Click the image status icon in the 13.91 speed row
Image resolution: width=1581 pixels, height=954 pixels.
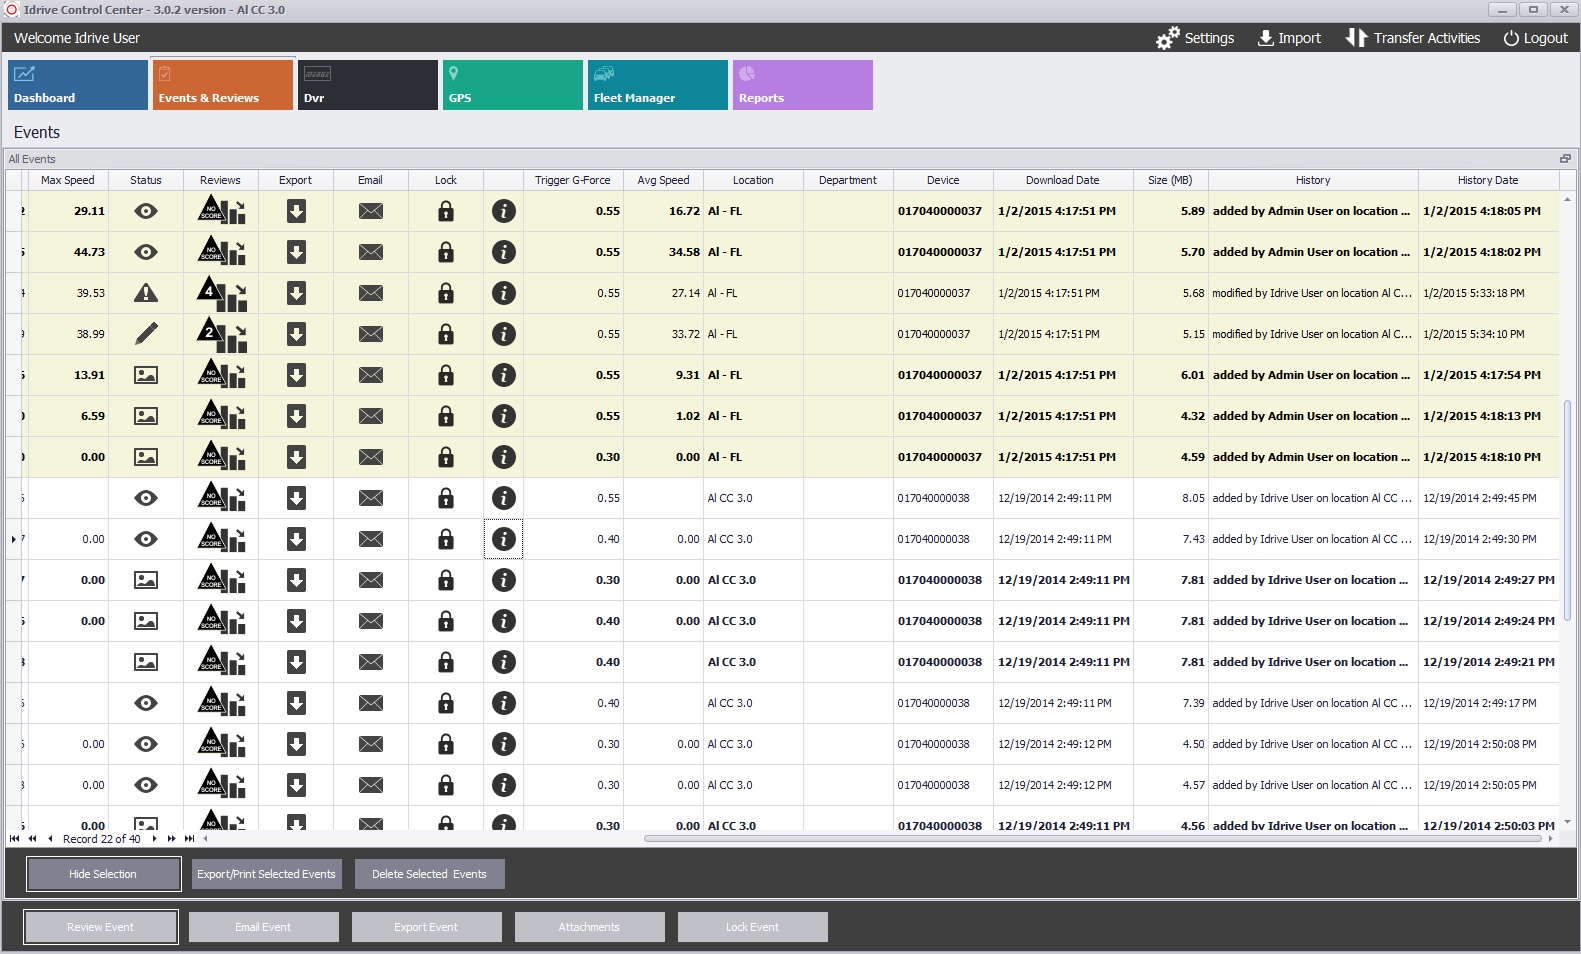pos(146,375)
